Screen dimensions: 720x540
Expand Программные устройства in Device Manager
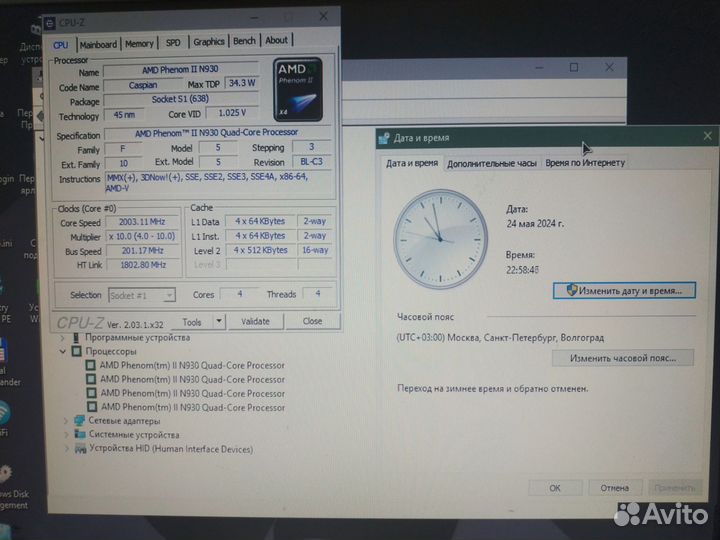[x=63, y=338]
